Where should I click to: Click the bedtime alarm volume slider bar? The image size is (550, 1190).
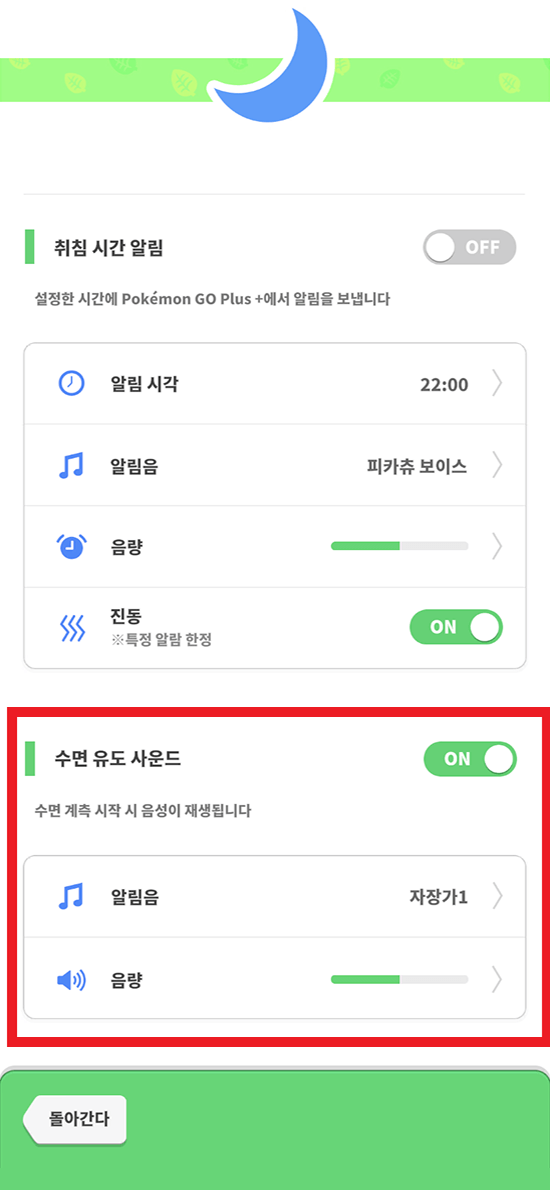[x=400, y=546]
